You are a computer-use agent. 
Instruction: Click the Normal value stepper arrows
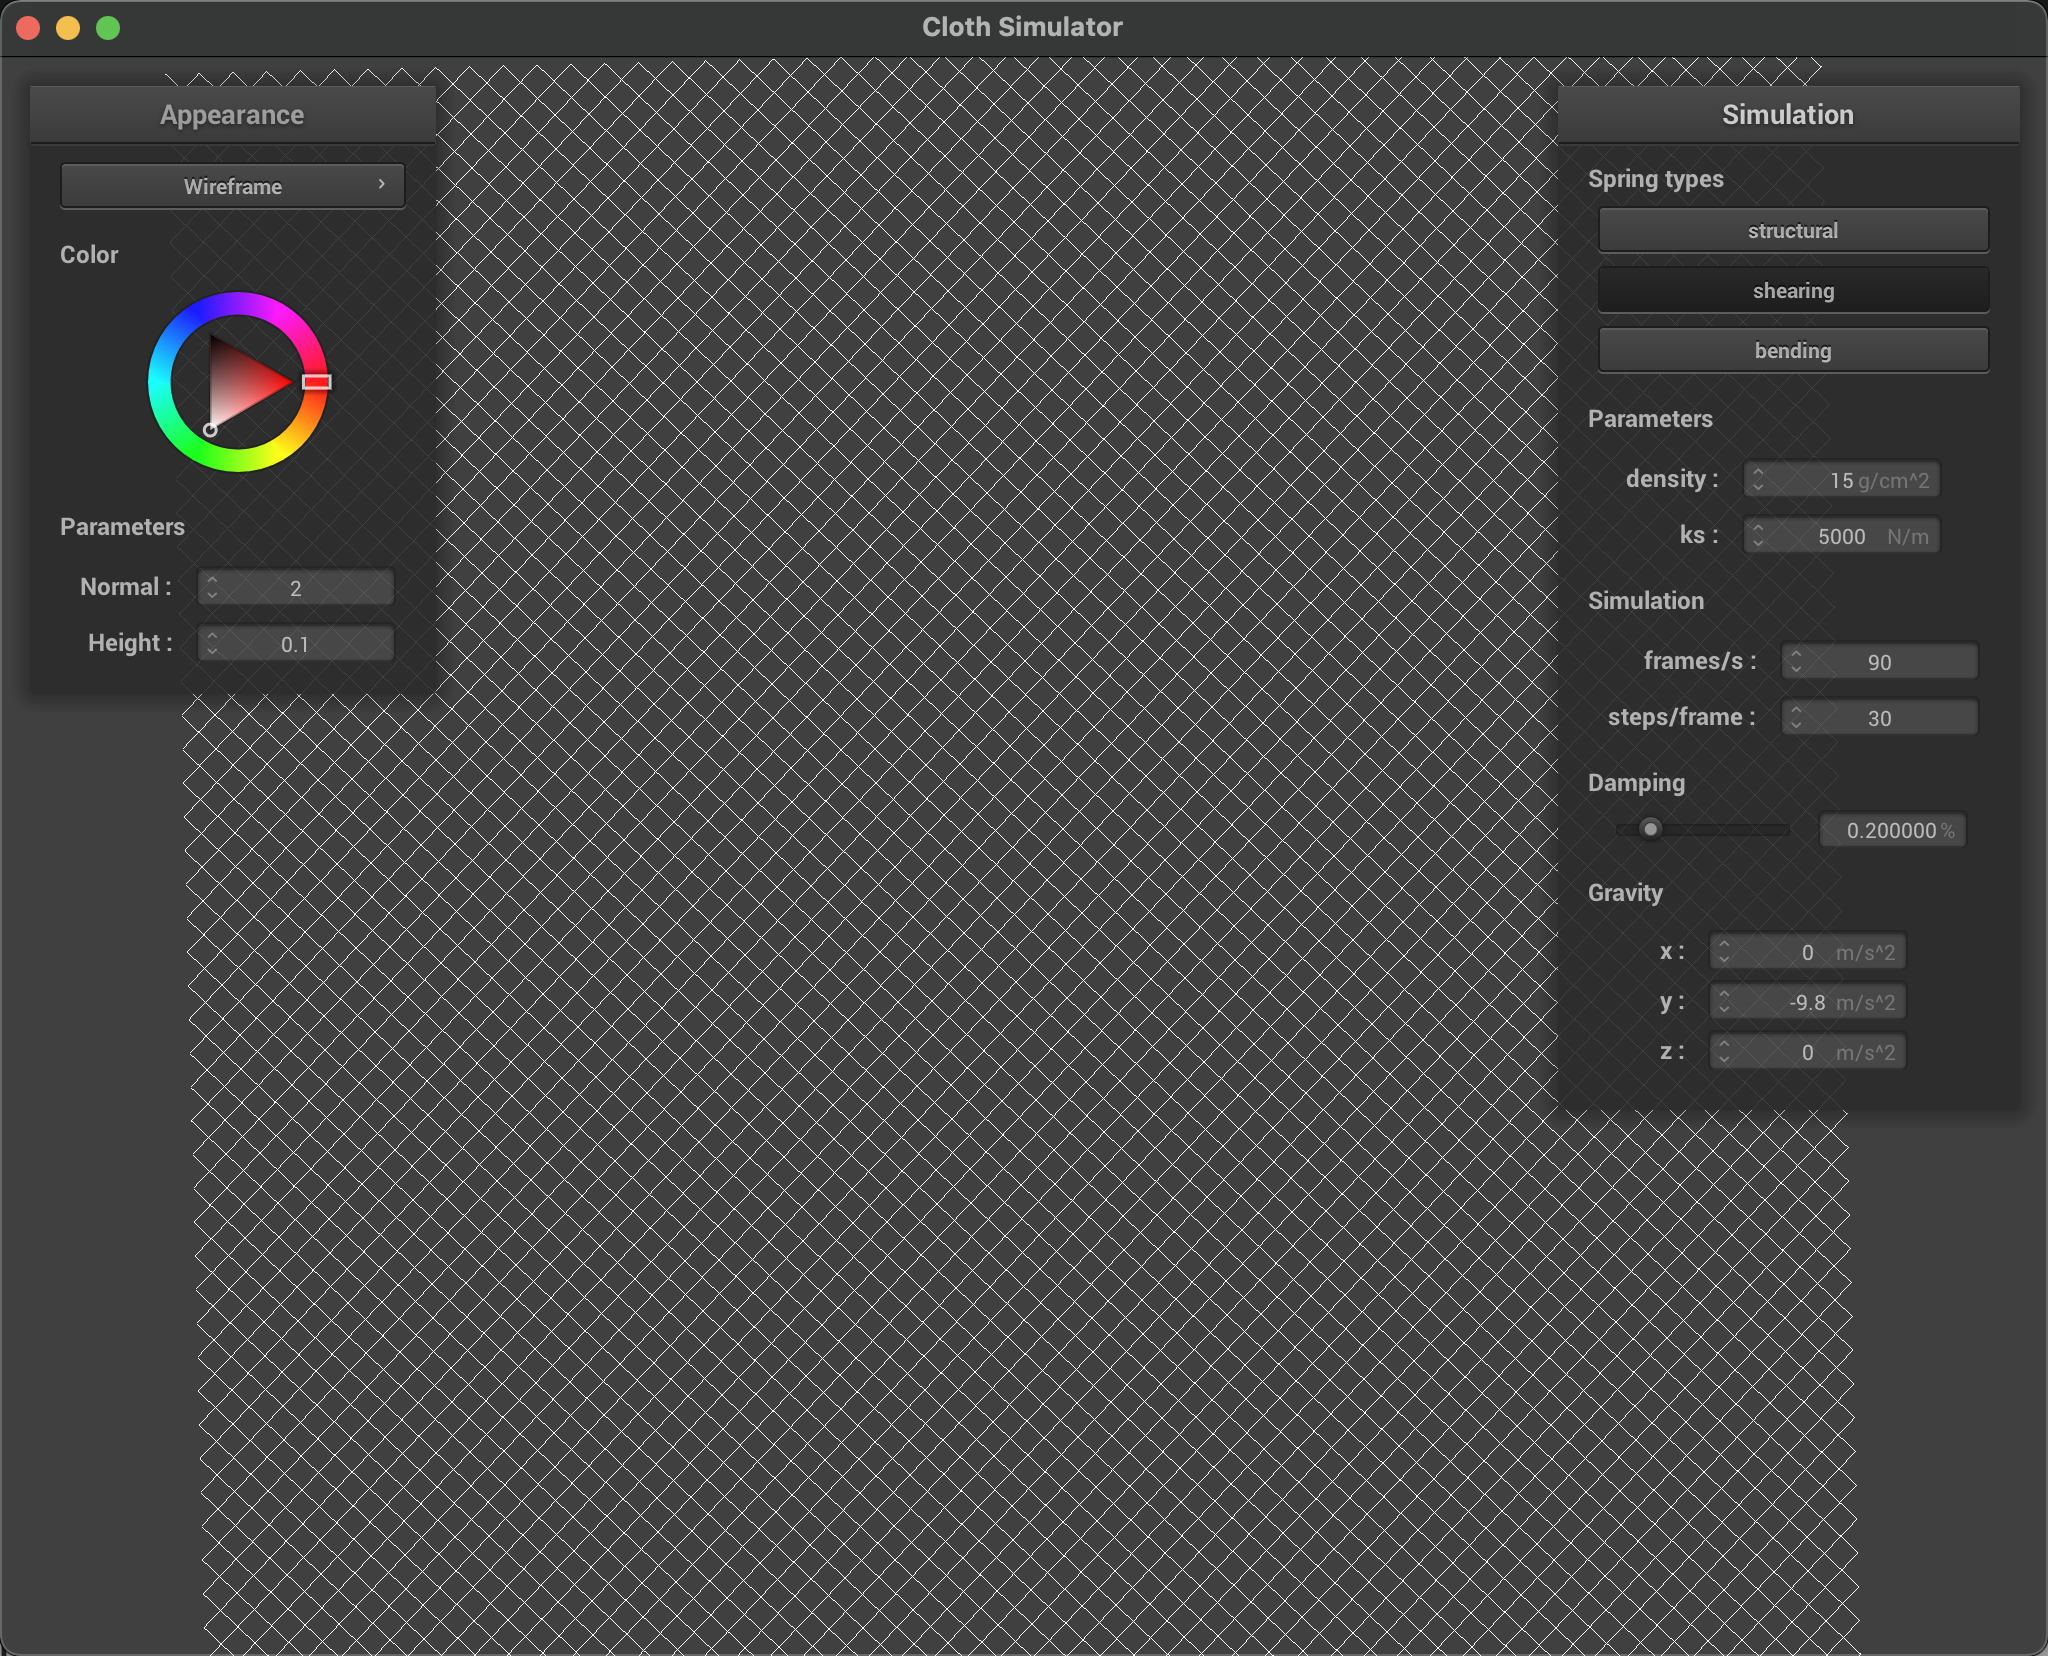[212, 587]
